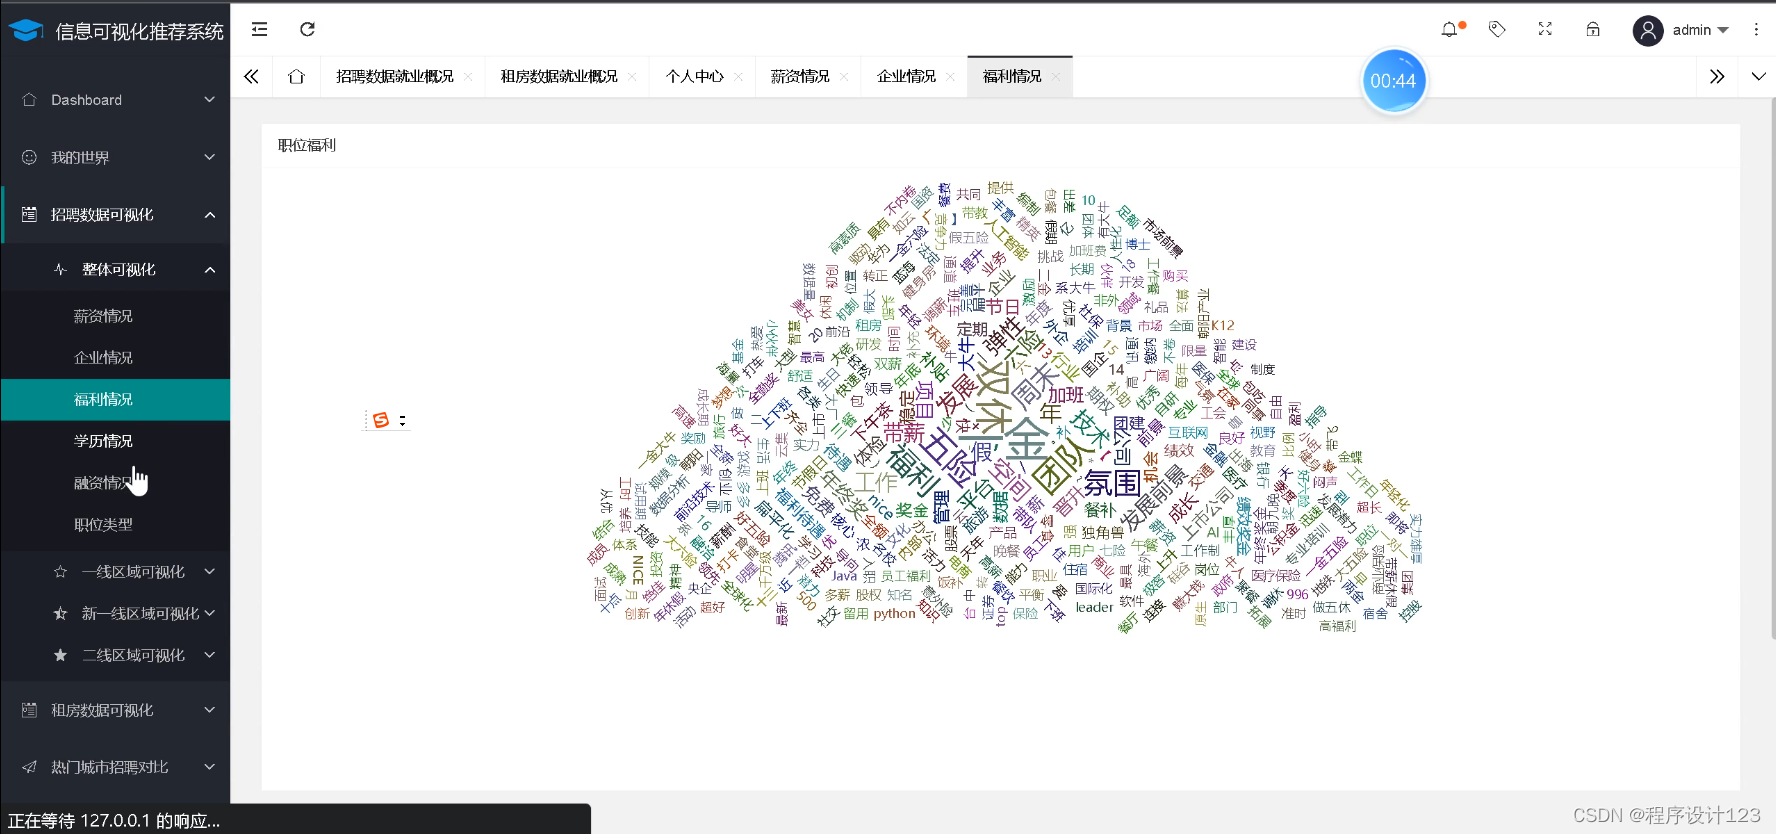This screenshot has height=834, width=1776.
Task: Open 职位类型 in the sidebar
Action: pyautogui.click(x=115, y=525)
